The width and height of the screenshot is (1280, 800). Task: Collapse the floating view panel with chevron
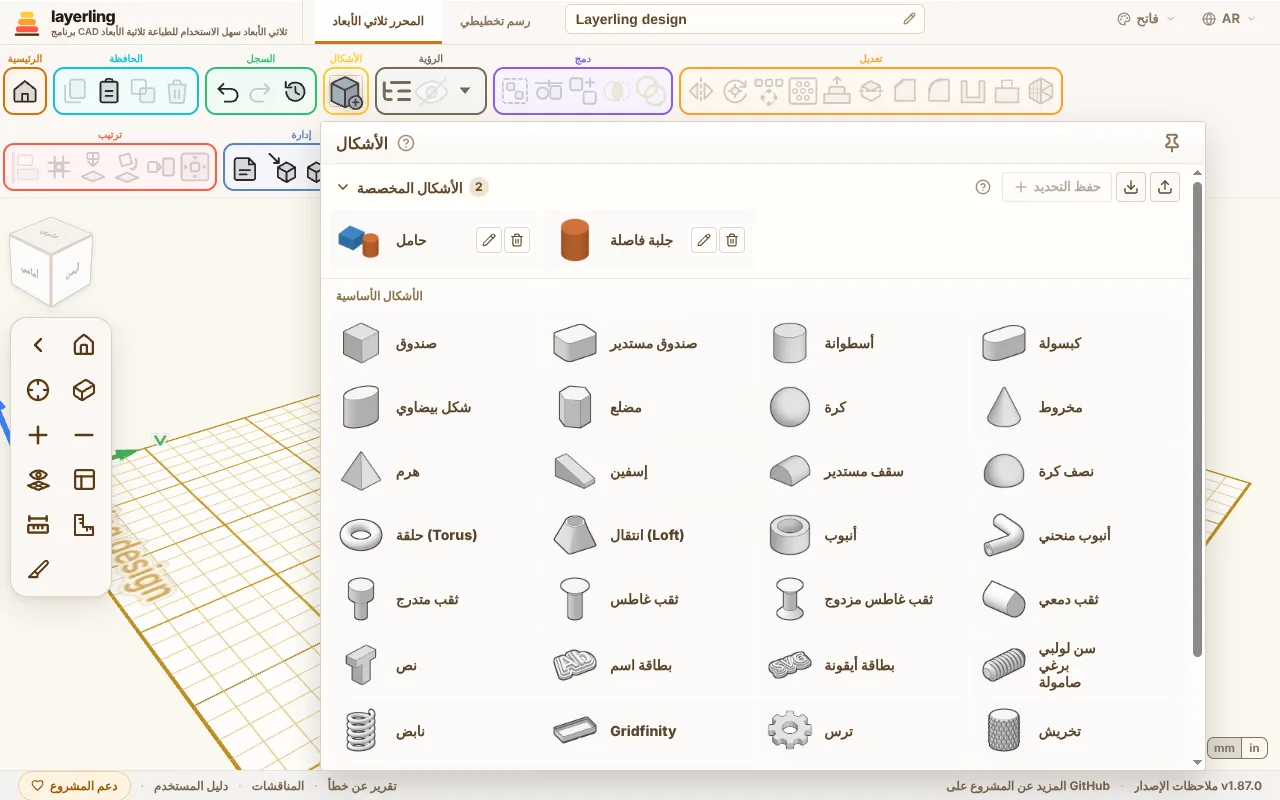click(38, 345)
